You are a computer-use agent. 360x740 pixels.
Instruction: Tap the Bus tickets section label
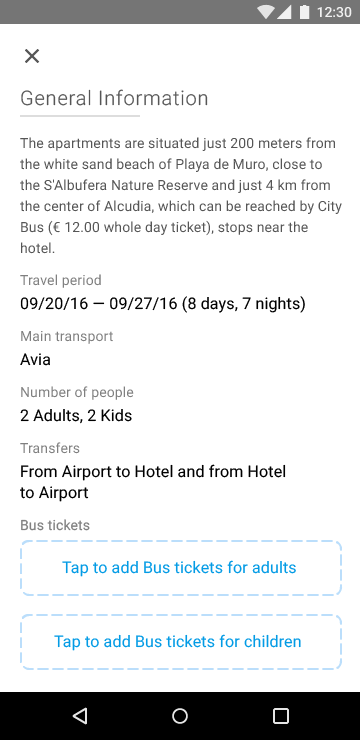pyautogui.click(x=55, y=525)
